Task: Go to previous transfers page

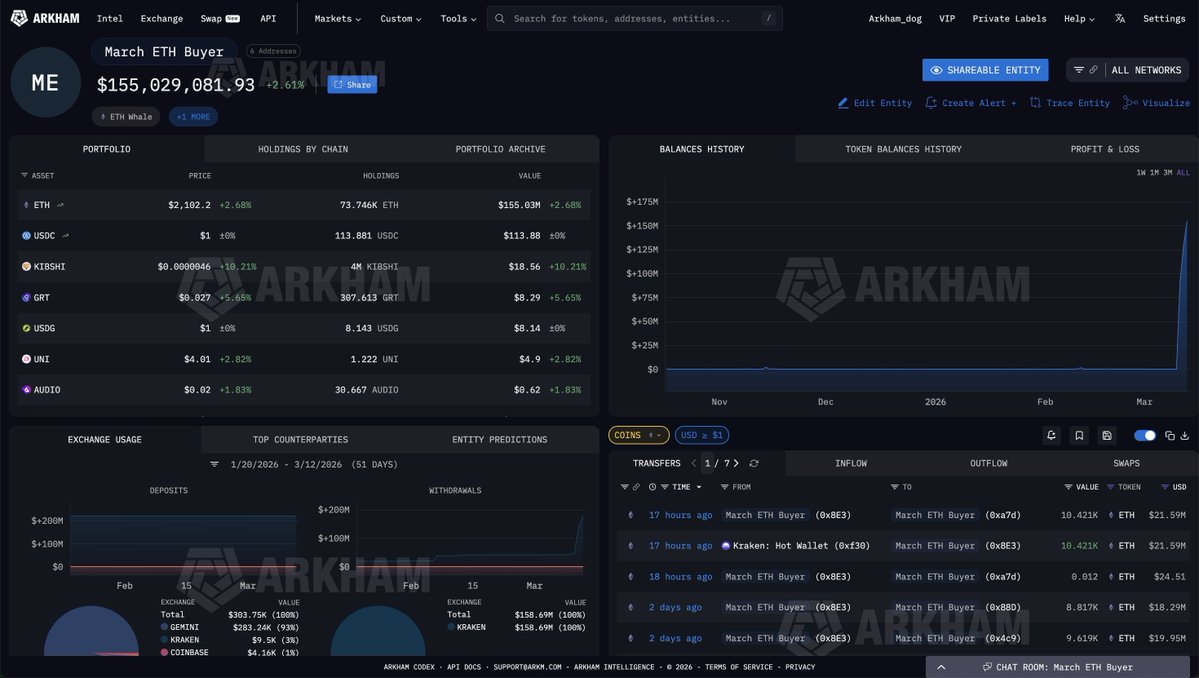Action: (x=694, y=463)
